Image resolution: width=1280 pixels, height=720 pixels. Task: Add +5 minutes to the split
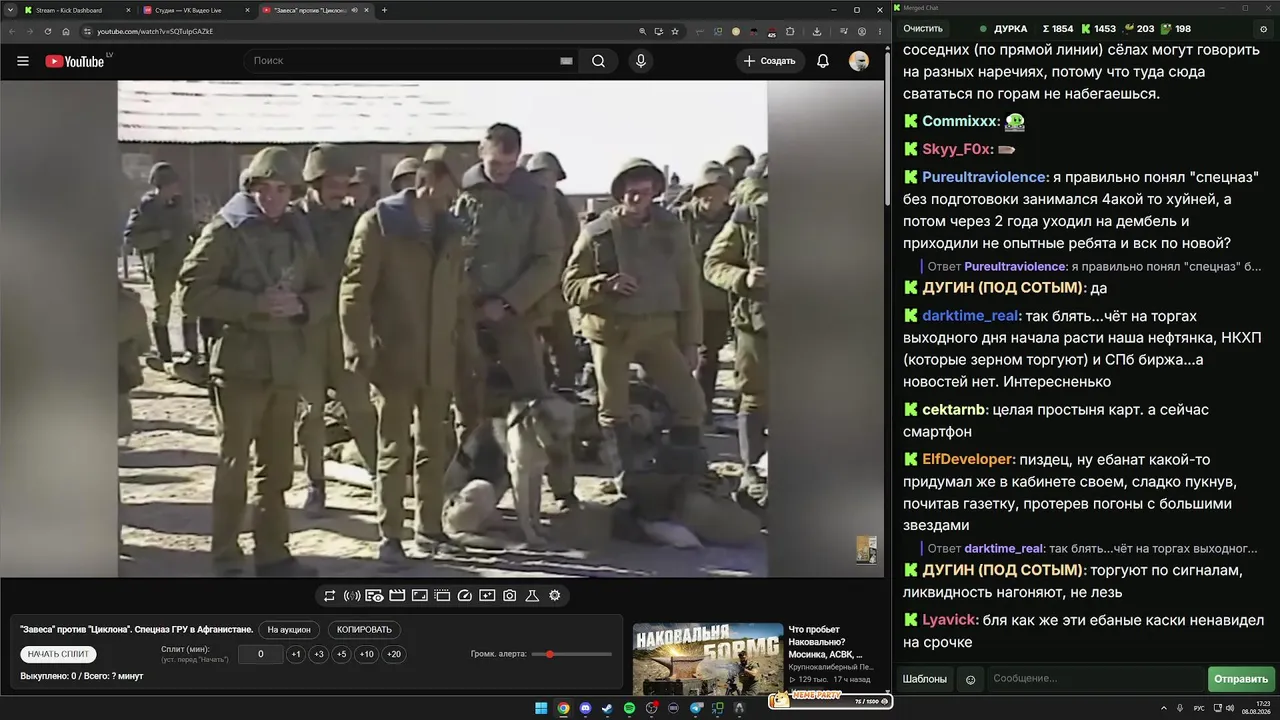point(341,654)
